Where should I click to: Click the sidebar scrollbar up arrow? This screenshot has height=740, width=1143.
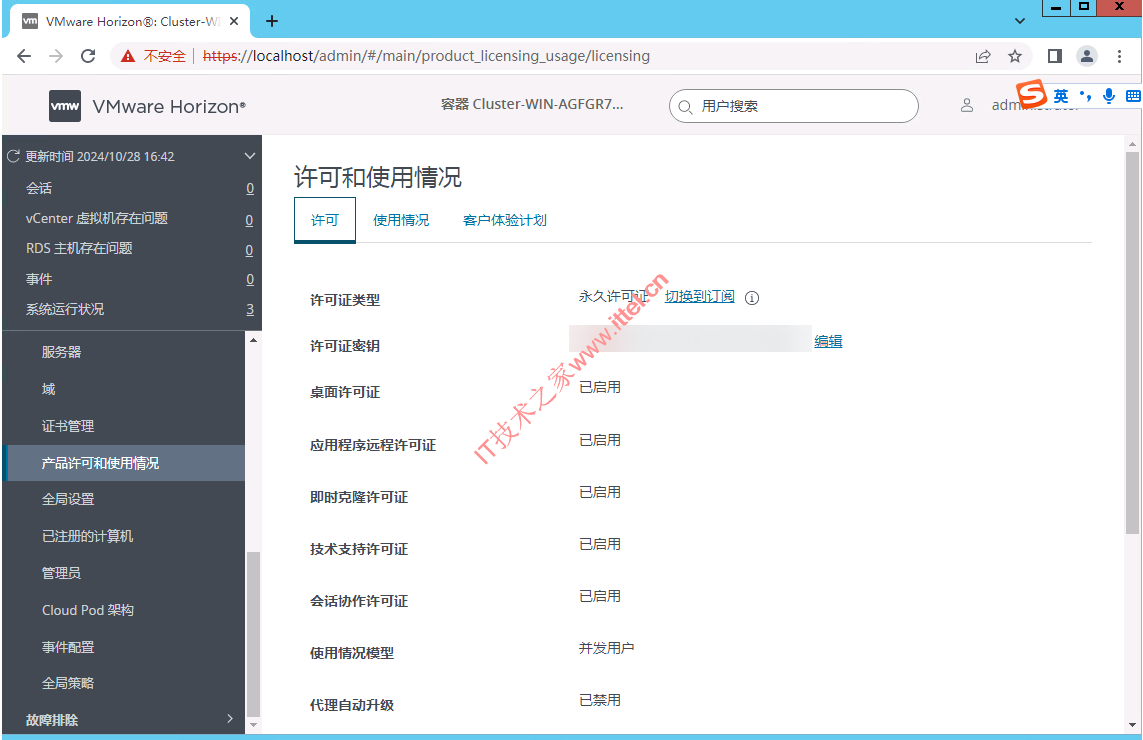pyautogui.click(x=253, y=340)
